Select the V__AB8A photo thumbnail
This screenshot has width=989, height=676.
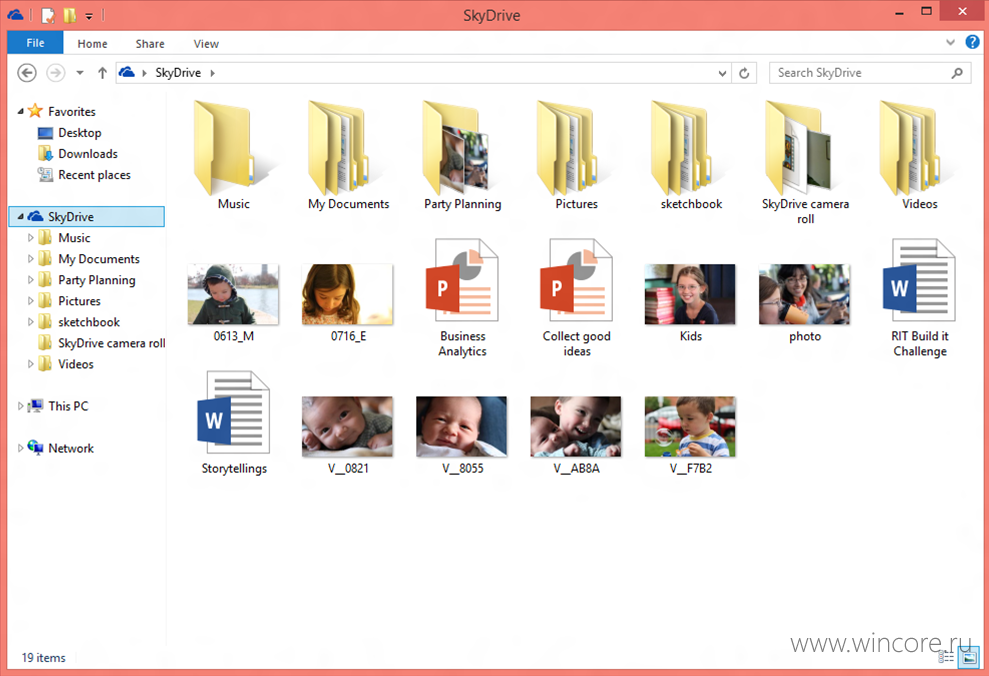point(576,426)
